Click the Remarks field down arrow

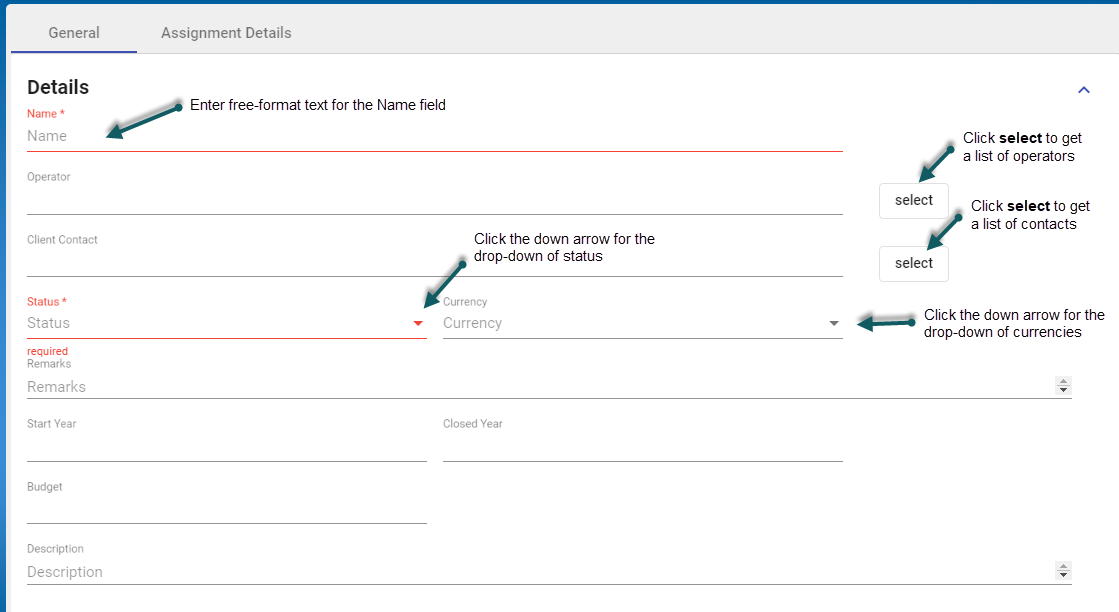[1063, 390]
